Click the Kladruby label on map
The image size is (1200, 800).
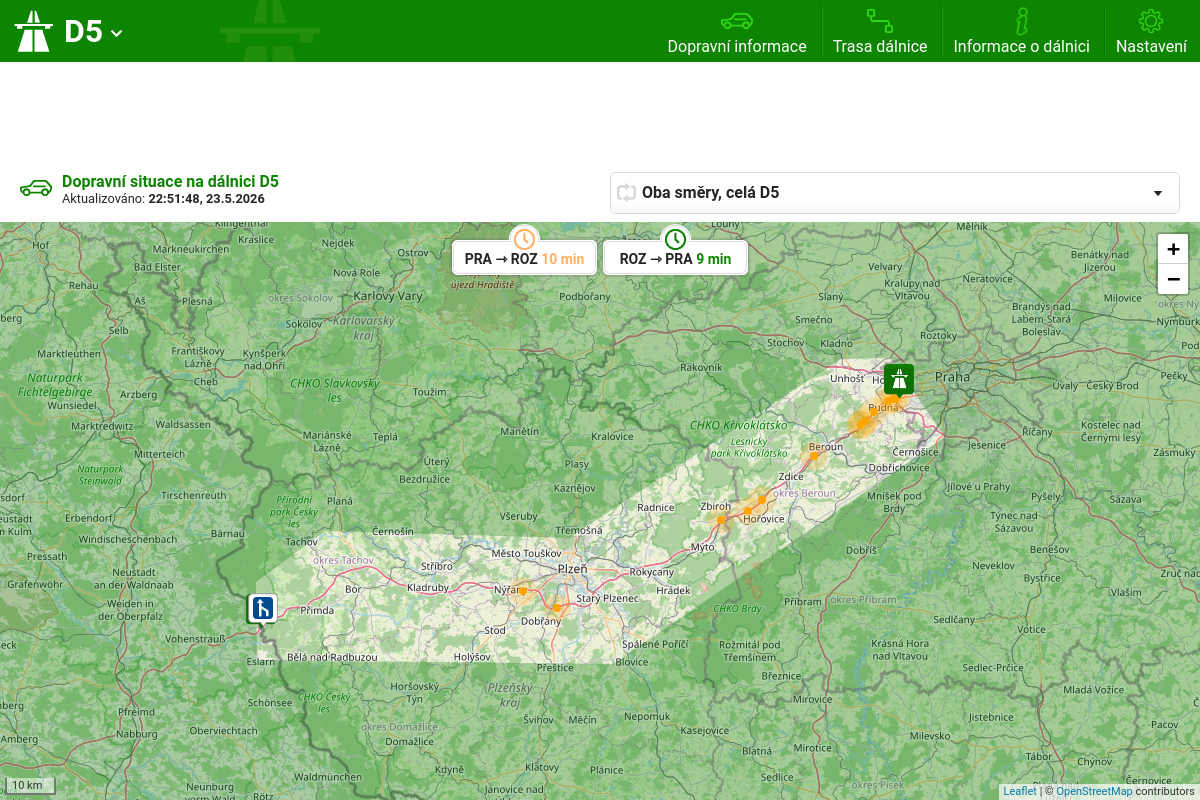tap(428, 587)
